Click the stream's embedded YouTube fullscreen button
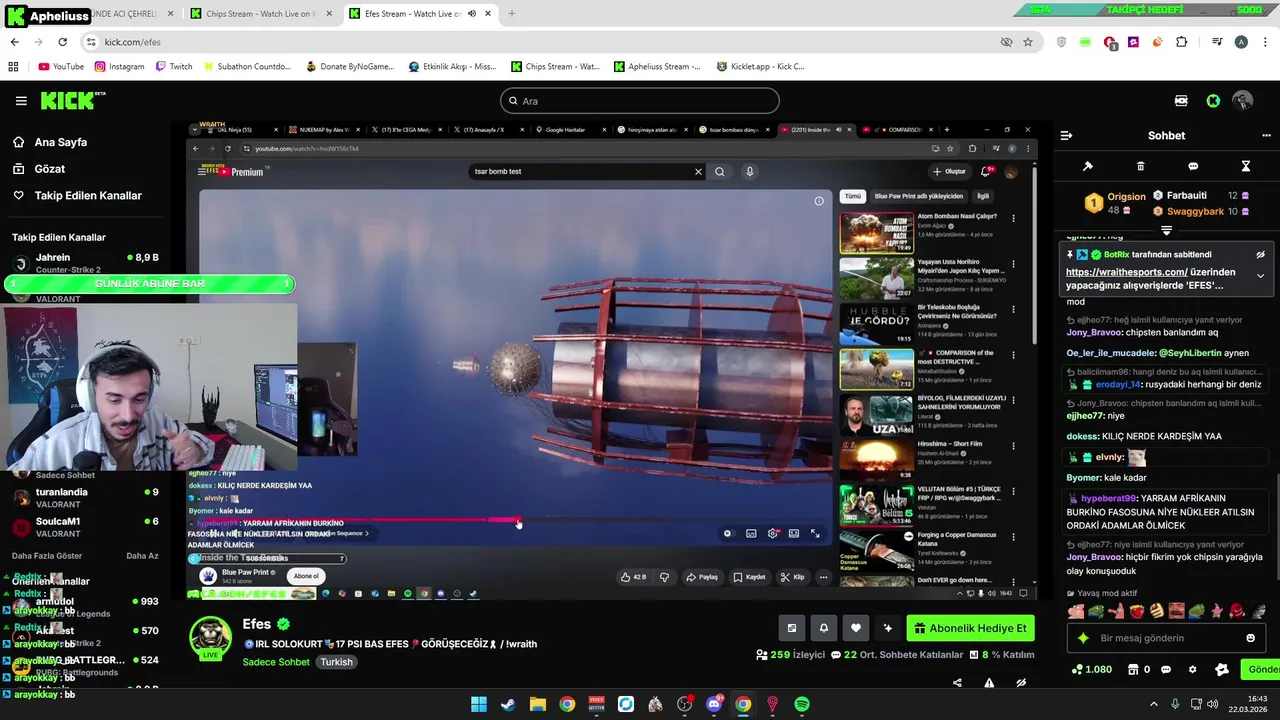Screen dimensions: 1280x720 tap(815, 534)
